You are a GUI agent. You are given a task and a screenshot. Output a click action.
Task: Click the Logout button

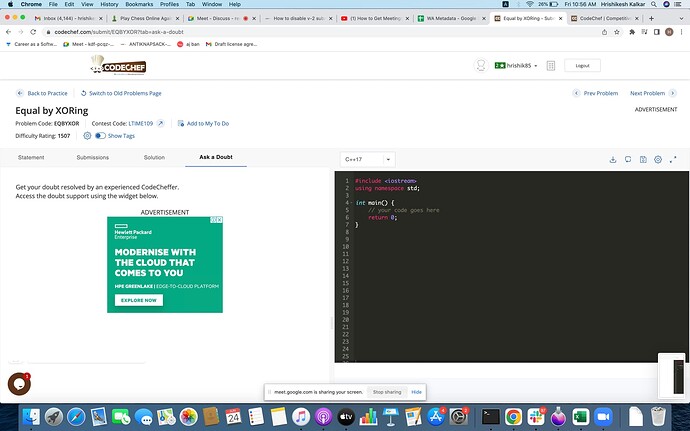(x=582, y=66)
